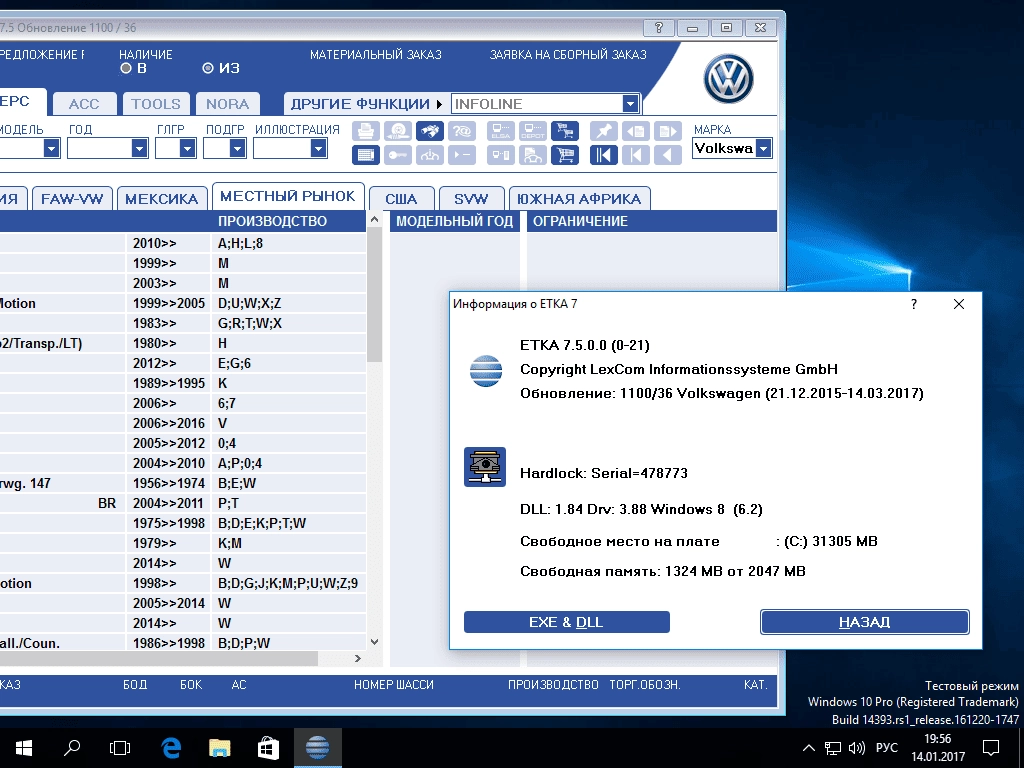Expand the ГОД dropdown
Screen dimensions: 1024x768
coord(139,149)
